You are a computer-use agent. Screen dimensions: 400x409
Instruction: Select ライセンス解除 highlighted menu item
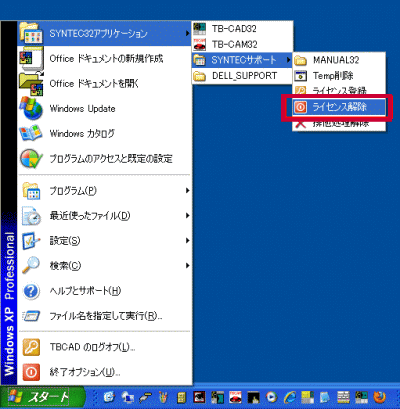[339, 107]
